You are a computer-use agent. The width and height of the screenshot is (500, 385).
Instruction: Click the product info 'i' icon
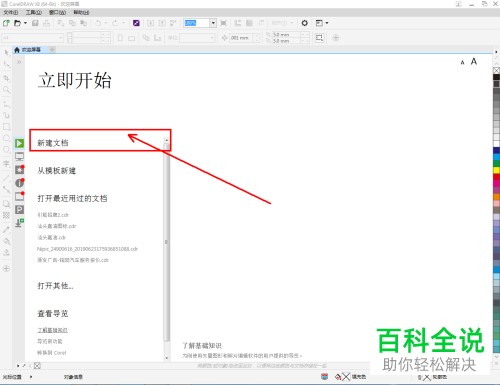click(19, 183)
